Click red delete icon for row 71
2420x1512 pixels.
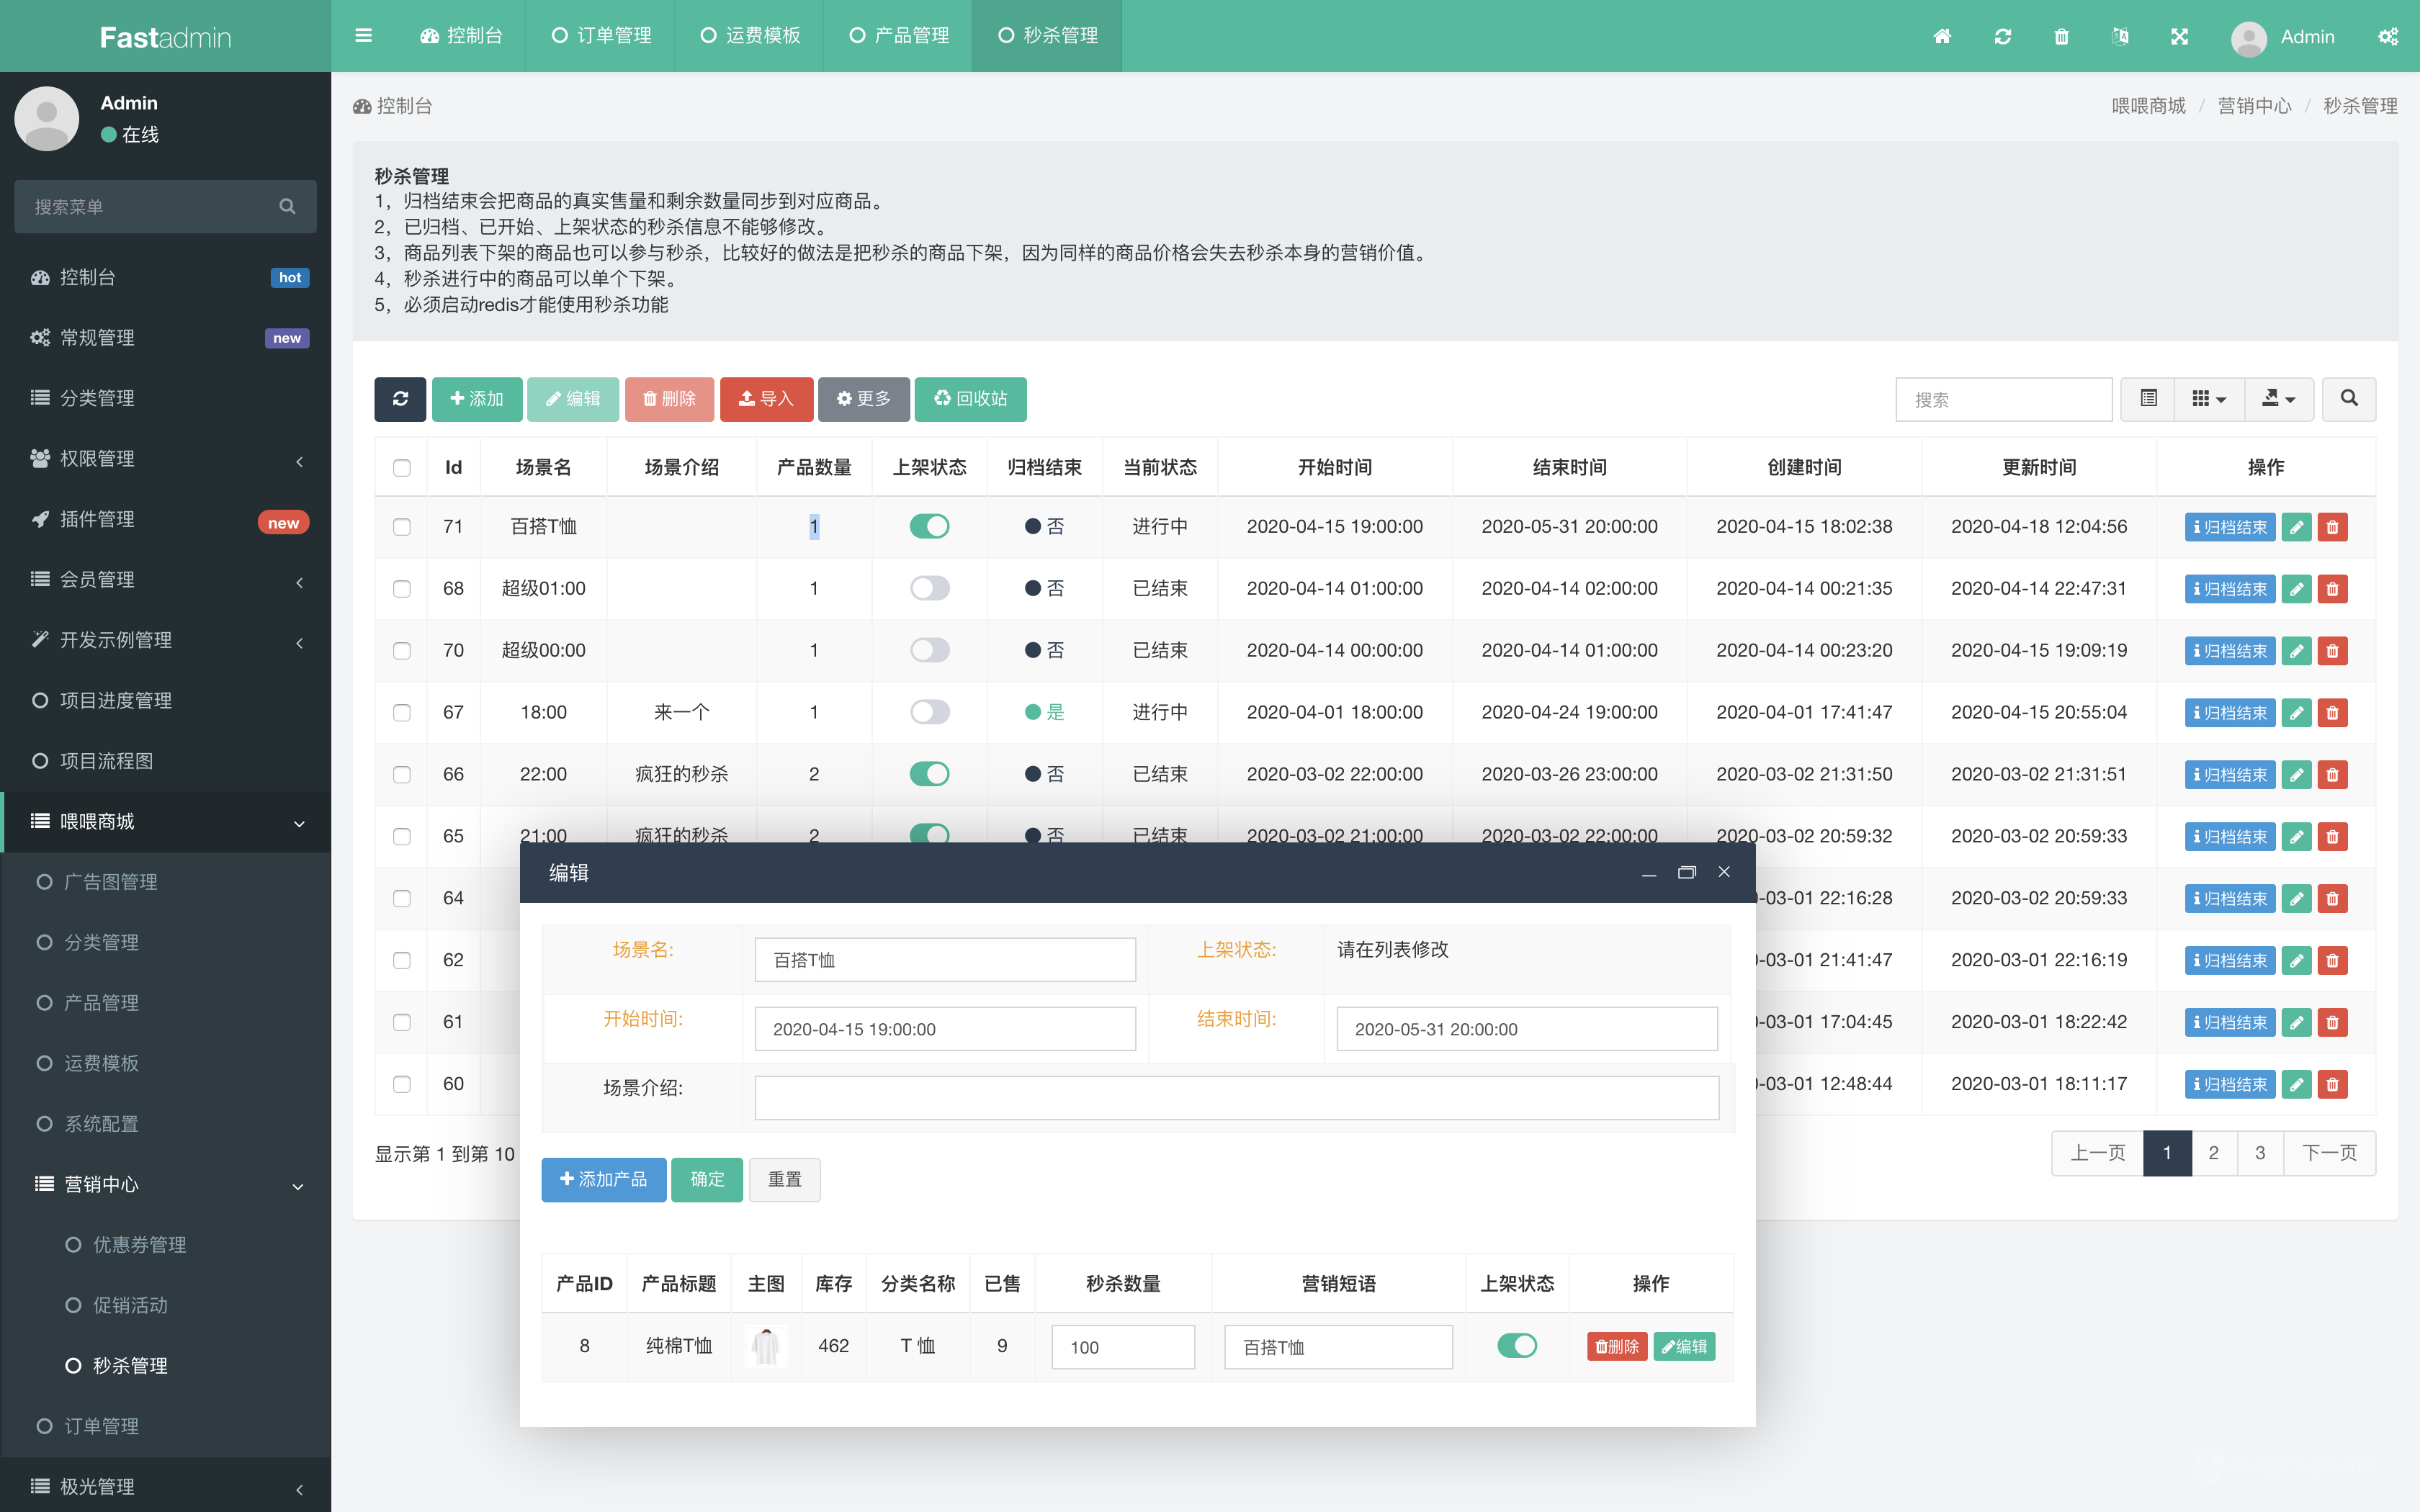tap(2332, 527)
